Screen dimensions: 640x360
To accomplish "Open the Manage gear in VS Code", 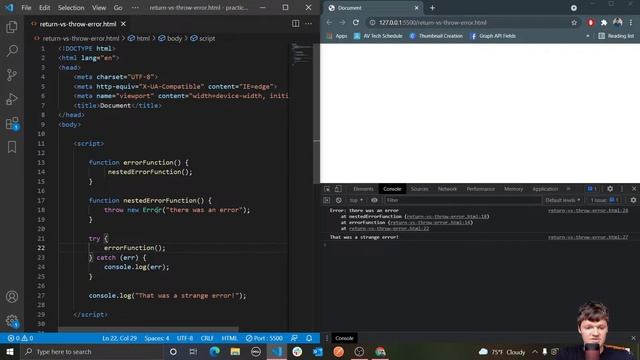I will (12, 321).
